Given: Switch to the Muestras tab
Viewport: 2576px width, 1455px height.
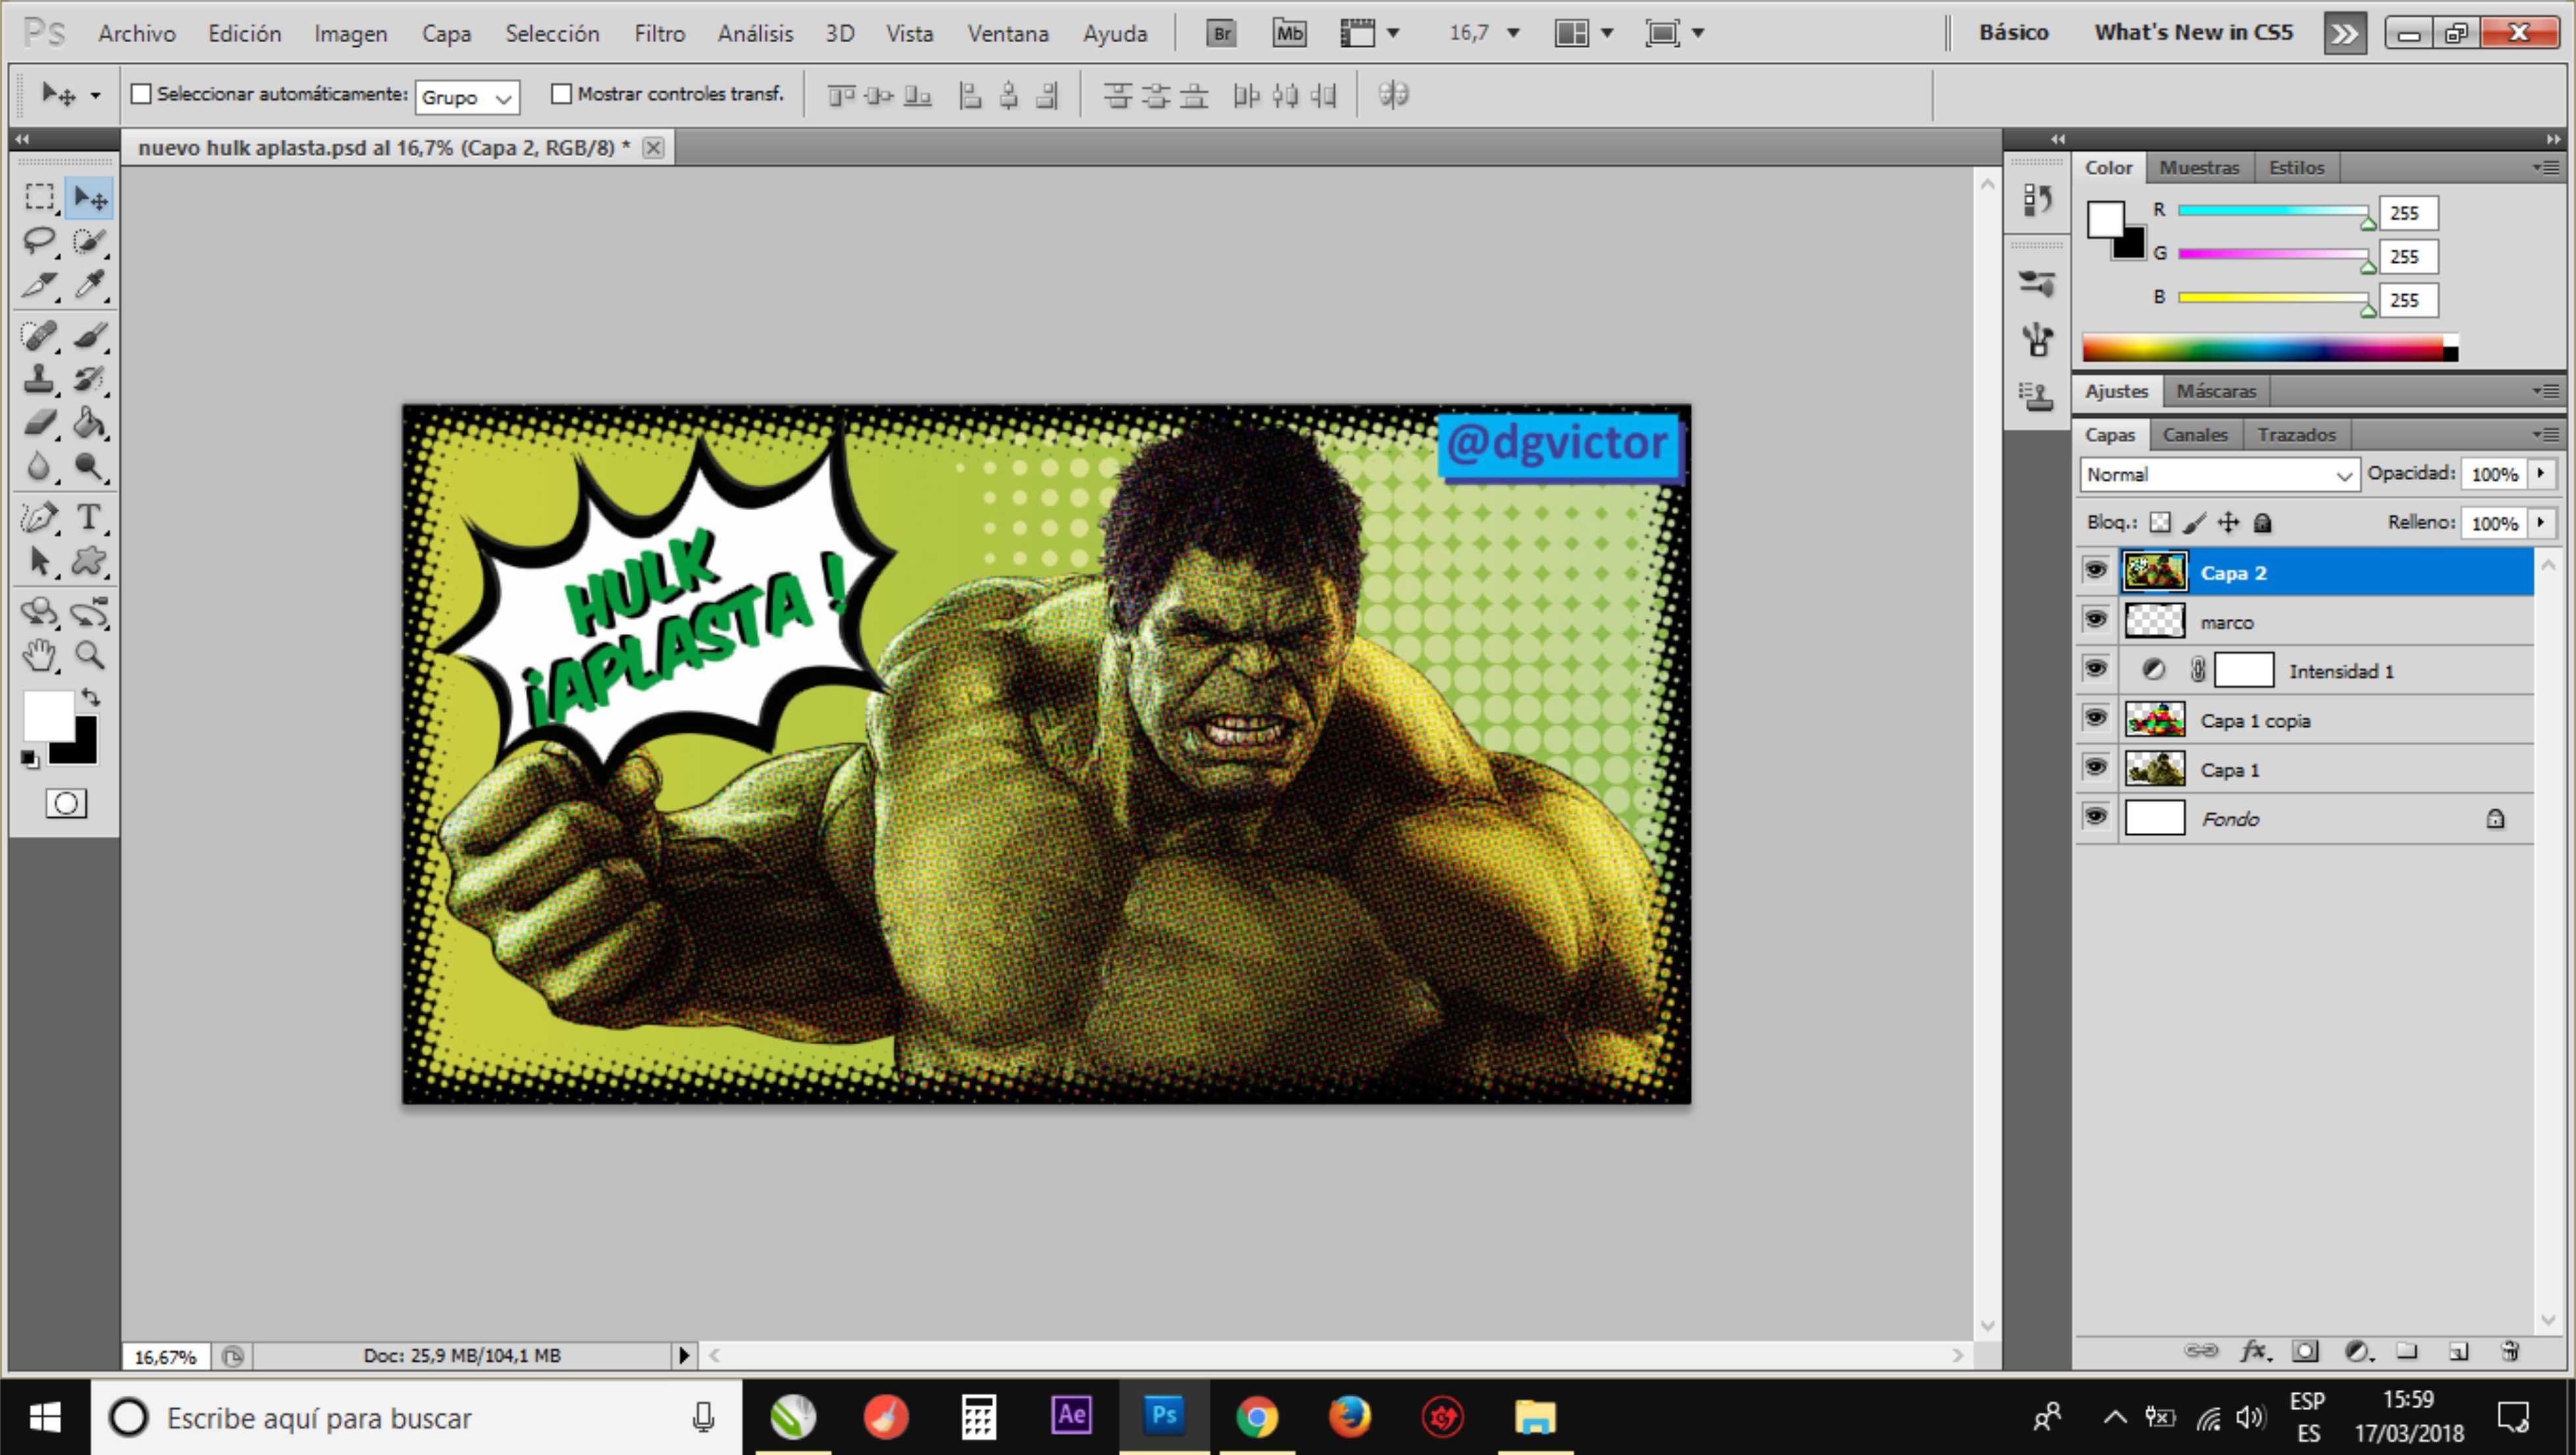Looking at the screenshot, I should click(2198, 168).
